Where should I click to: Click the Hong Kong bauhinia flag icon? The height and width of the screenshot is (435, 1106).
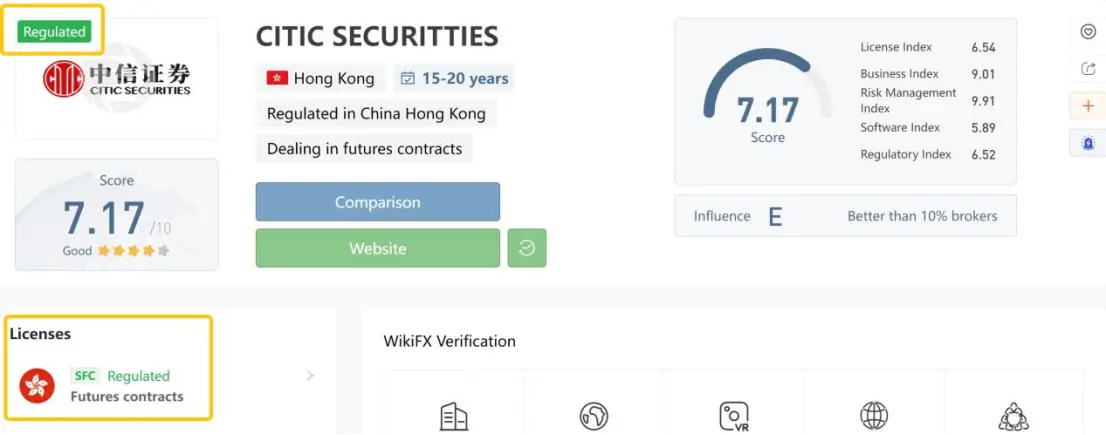37,386
